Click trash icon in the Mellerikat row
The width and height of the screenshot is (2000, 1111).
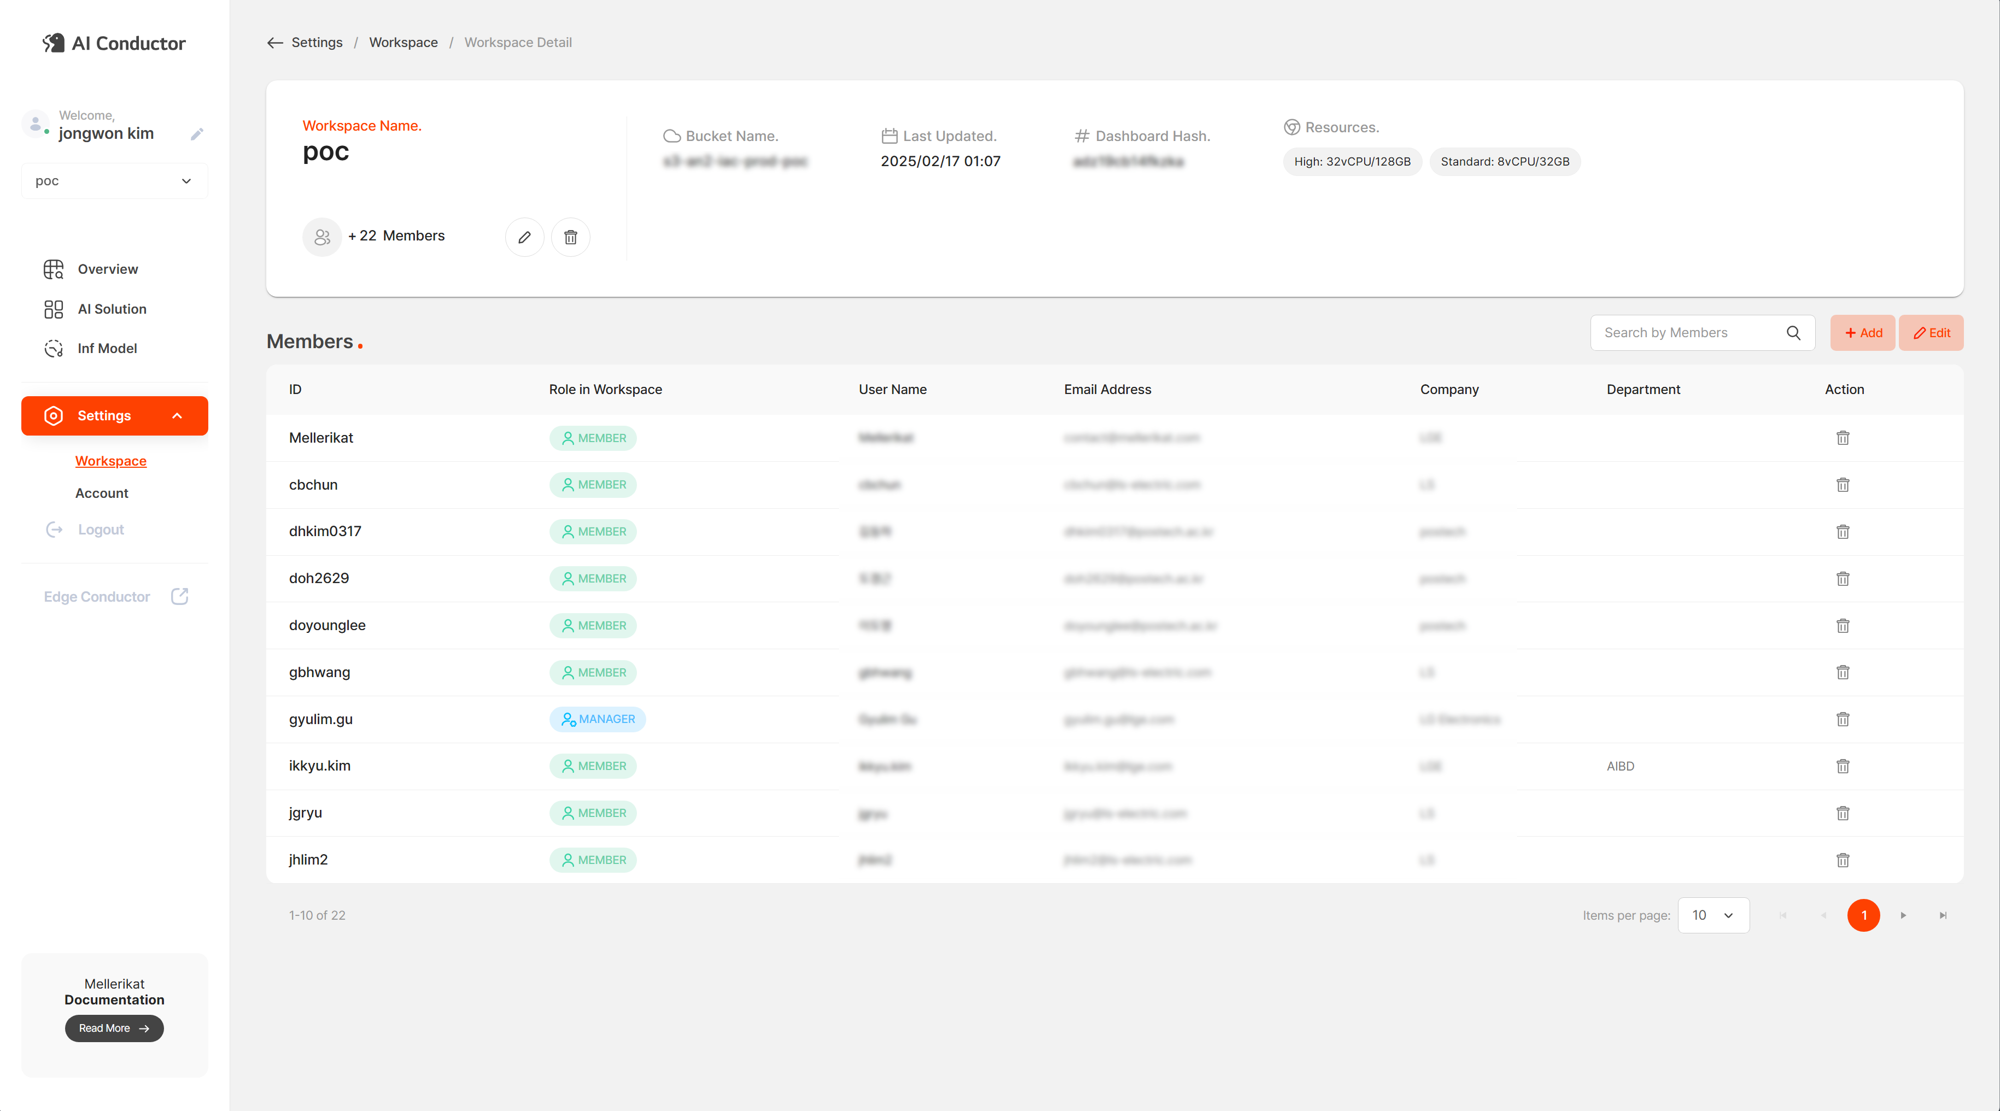pos(1843,438)
